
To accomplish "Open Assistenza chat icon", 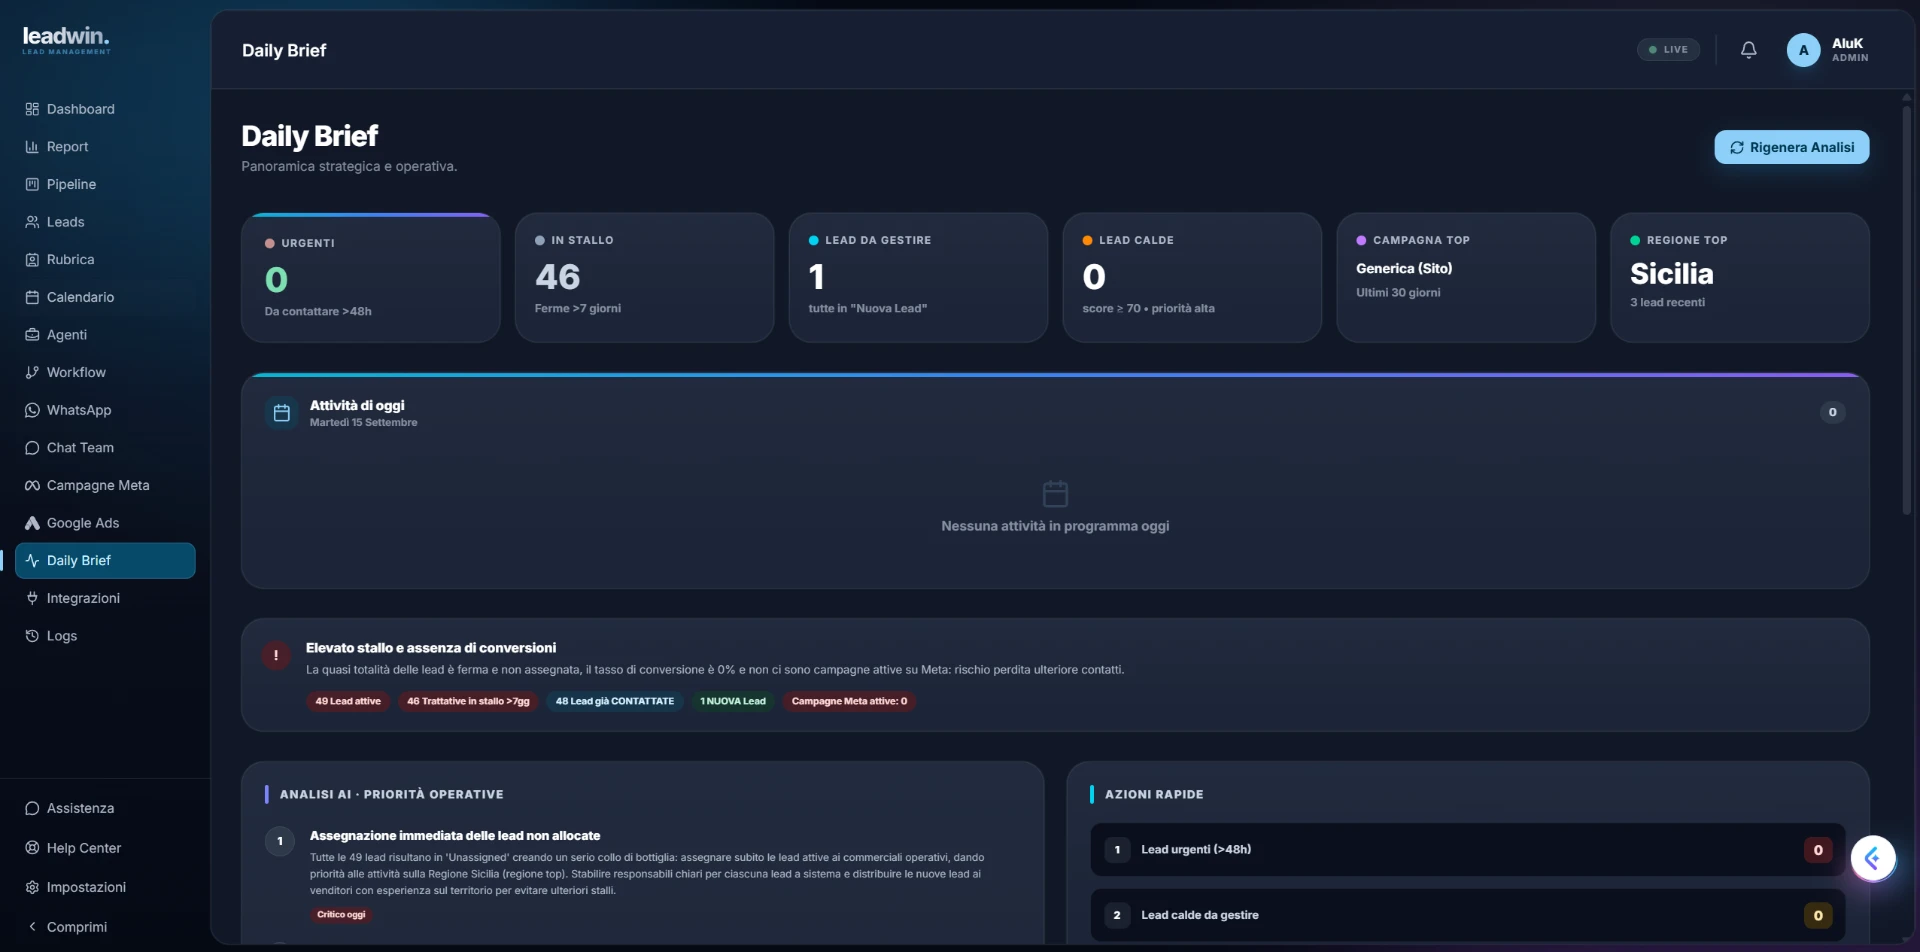I will pos(32,808).
